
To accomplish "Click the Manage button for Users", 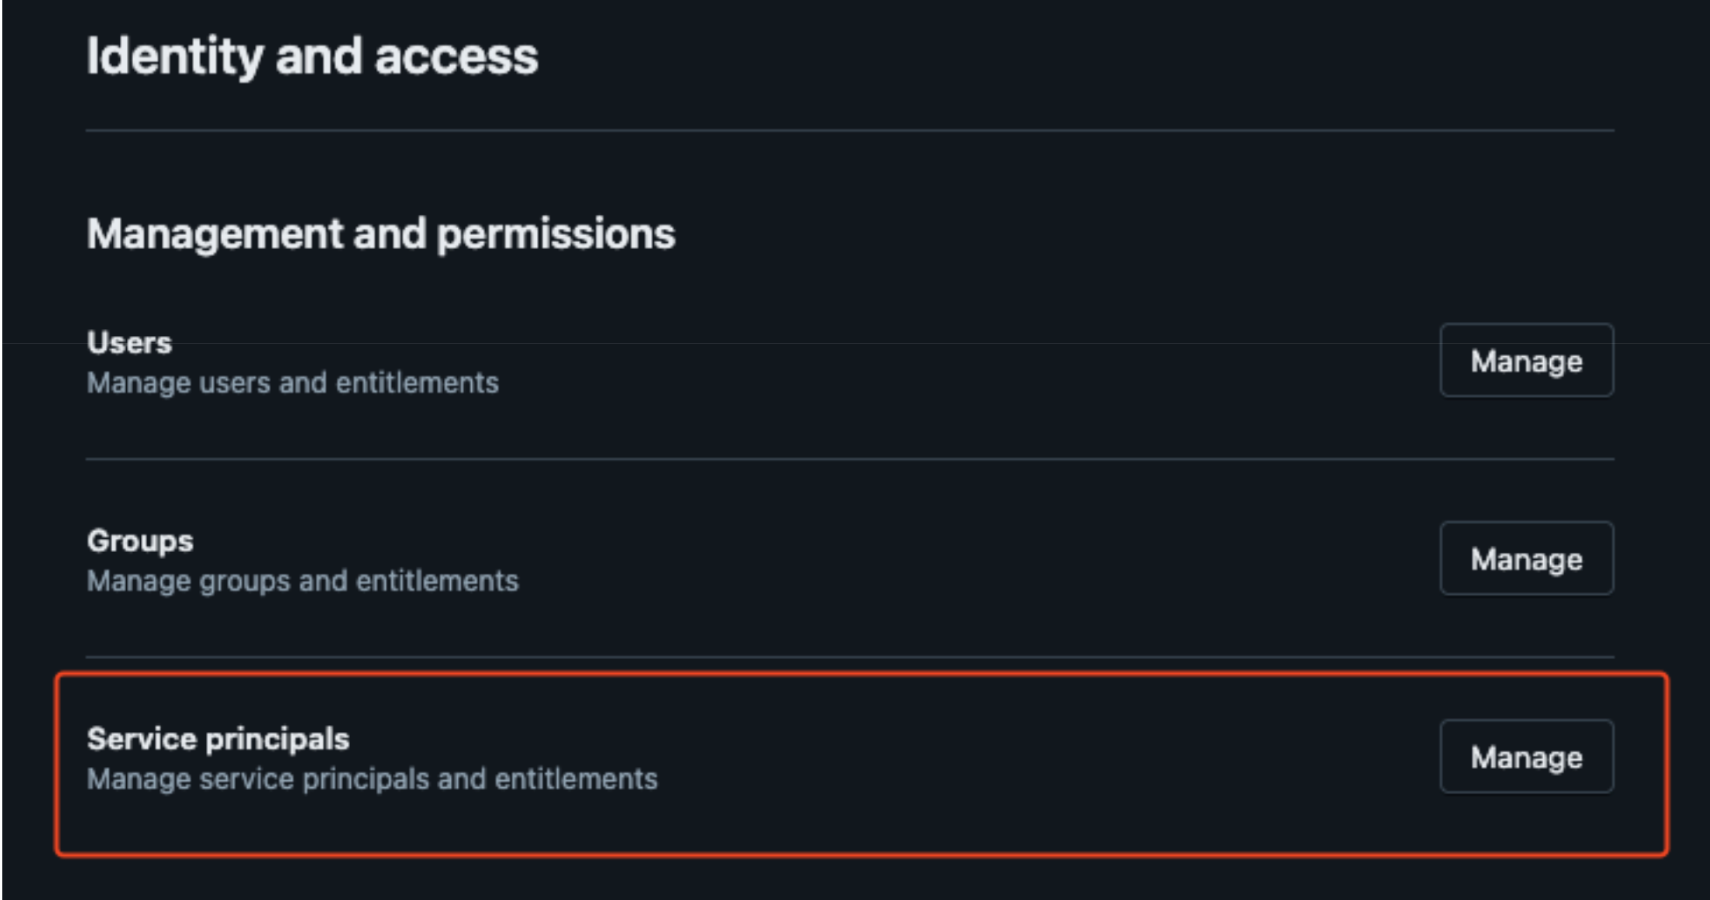I will (1526, 361).
